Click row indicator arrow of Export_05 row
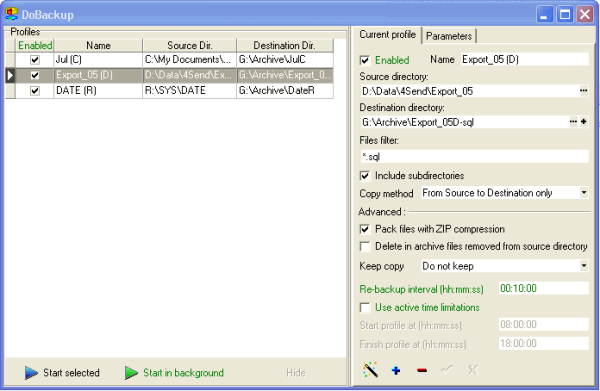Screen dimensions: 600x391 point(10,75)
